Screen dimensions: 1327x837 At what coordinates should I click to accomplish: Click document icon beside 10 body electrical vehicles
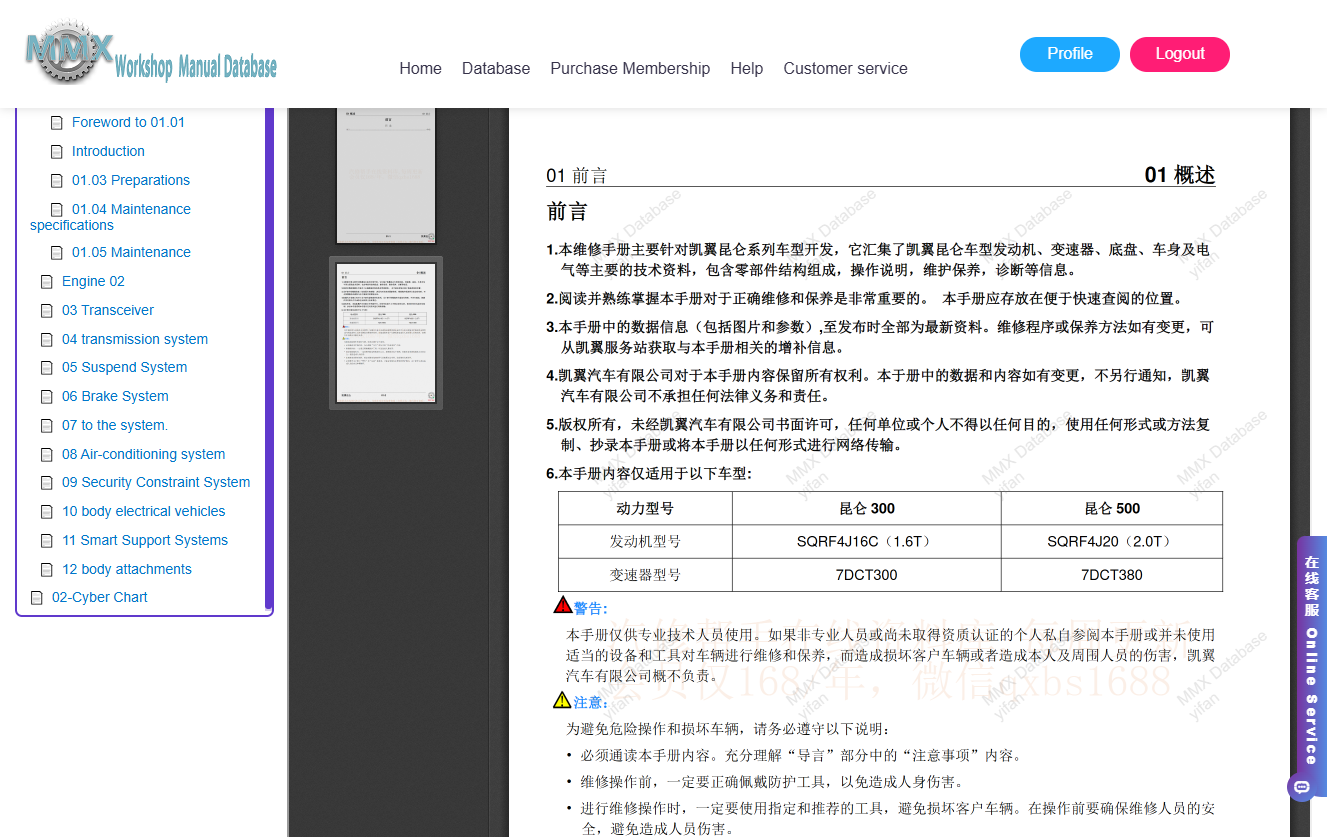(x=47, y=512)
